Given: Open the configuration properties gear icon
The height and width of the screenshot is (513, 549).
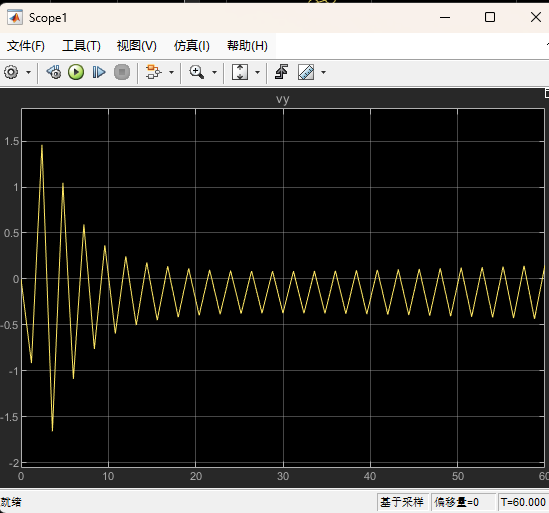Looking at the screenshot, I should tap(11, 72).
